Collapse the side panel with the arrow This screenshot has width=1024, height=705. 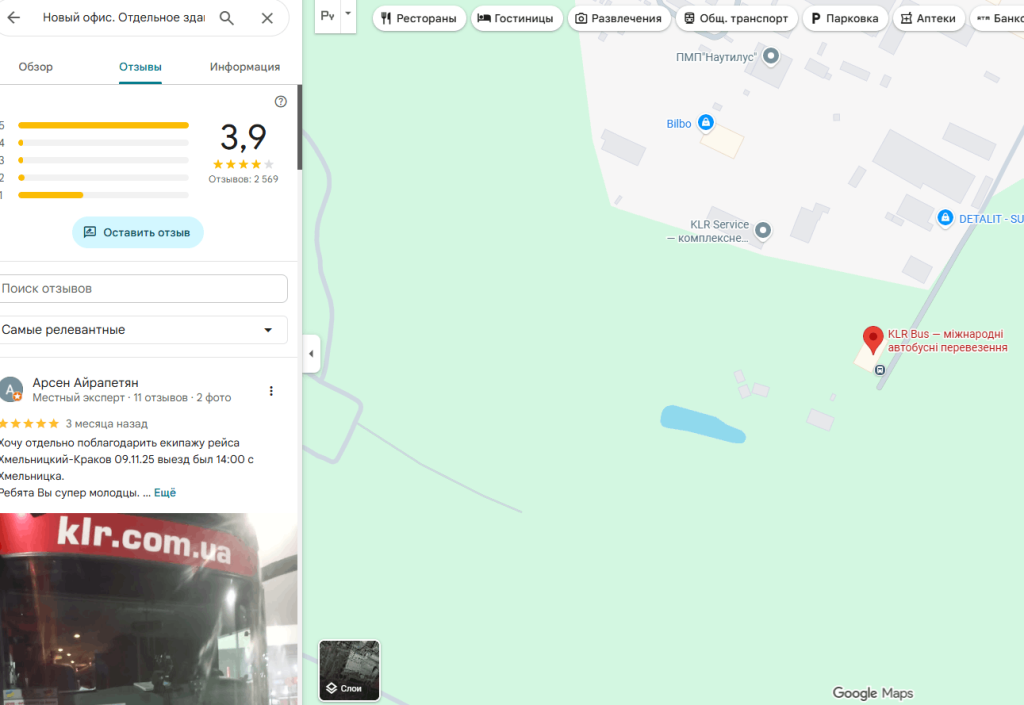pos(312,354)
